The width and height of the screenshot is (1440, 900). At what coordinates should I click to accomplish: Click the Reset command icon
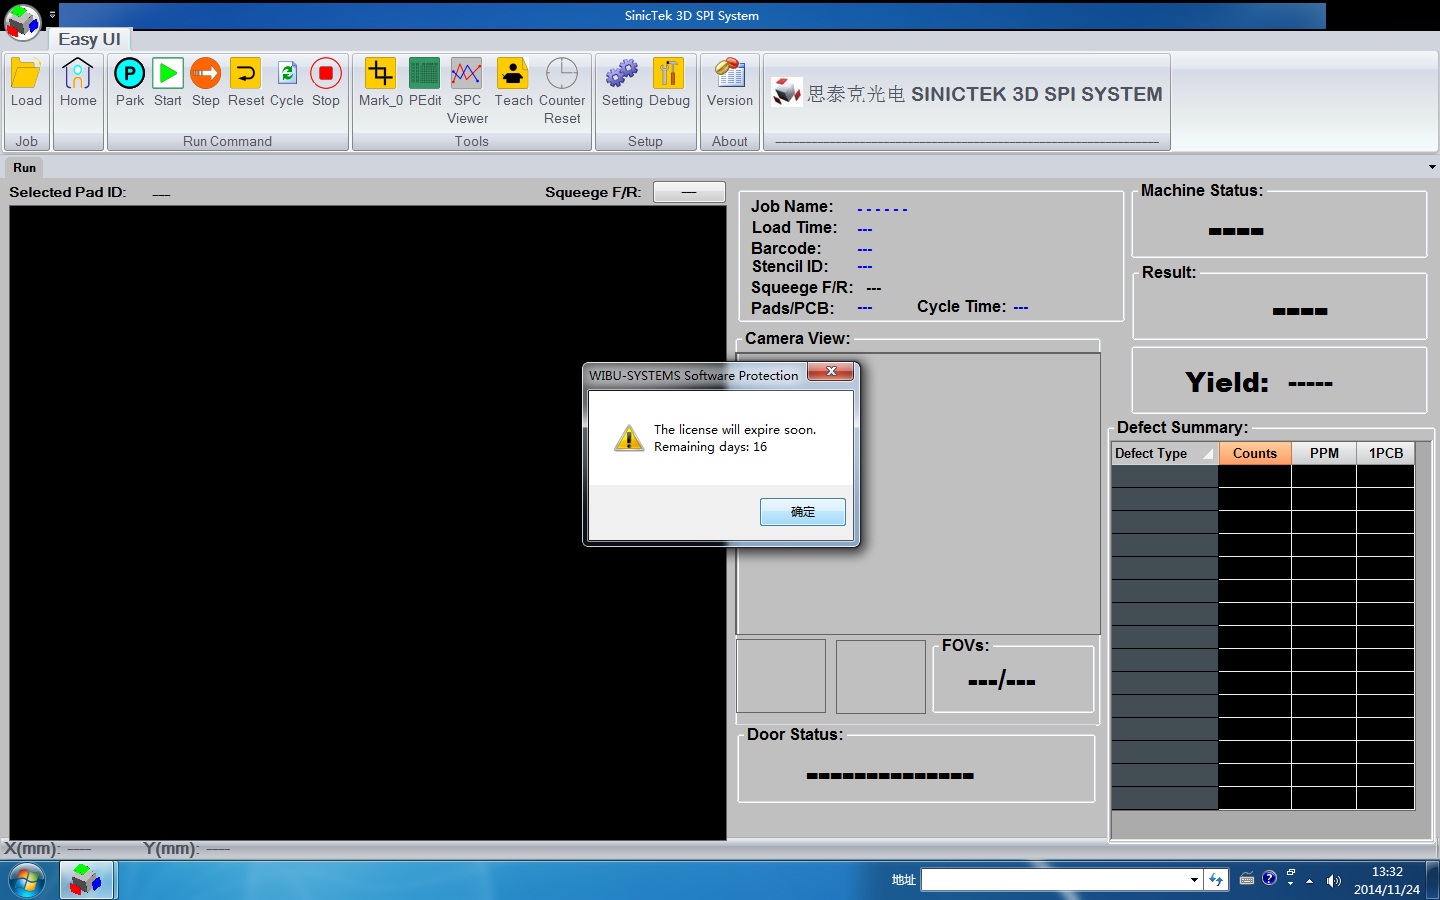pyautogui.click(x=245, y=75)
